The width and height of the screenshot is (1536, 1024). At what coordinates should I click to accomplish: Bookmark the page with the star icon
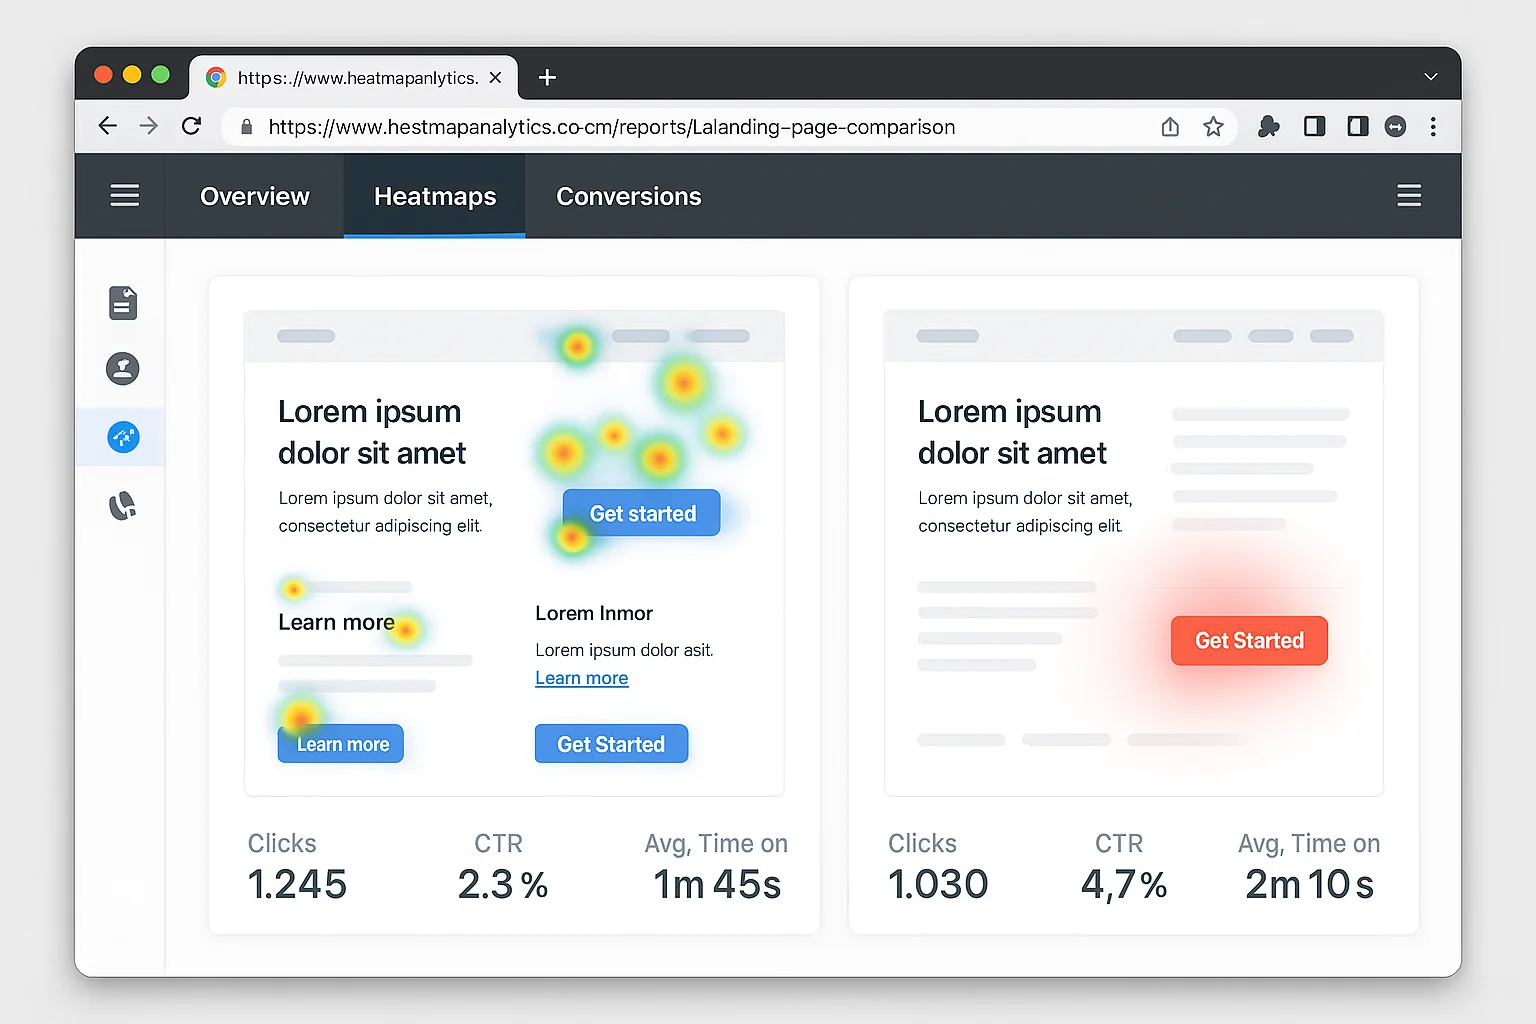click(x=1213, y=126)
